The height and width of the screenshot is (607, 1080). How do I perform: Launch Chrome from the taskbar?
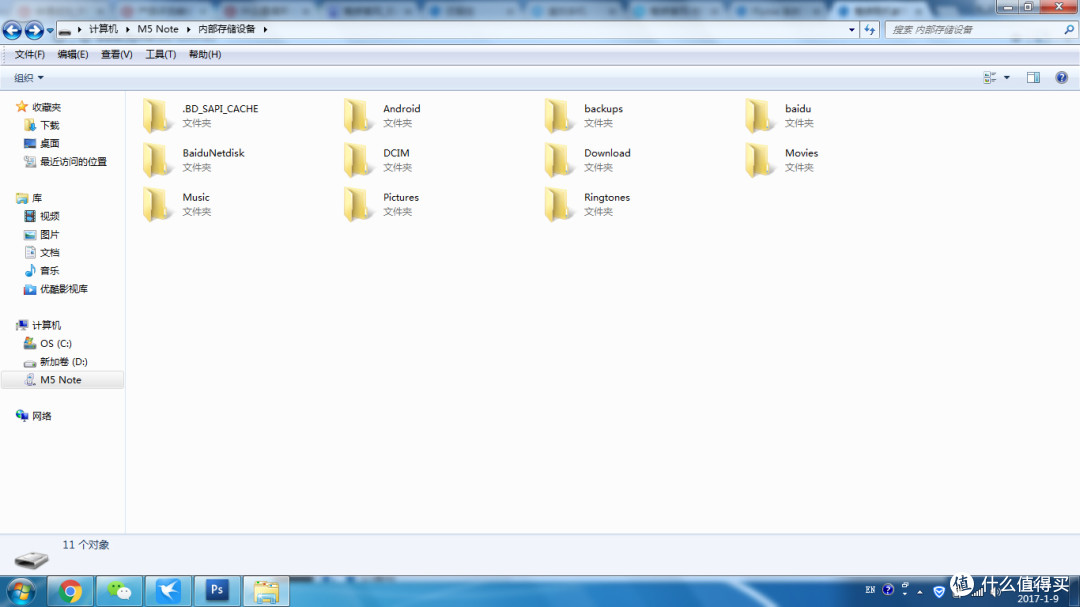(70, 591)
